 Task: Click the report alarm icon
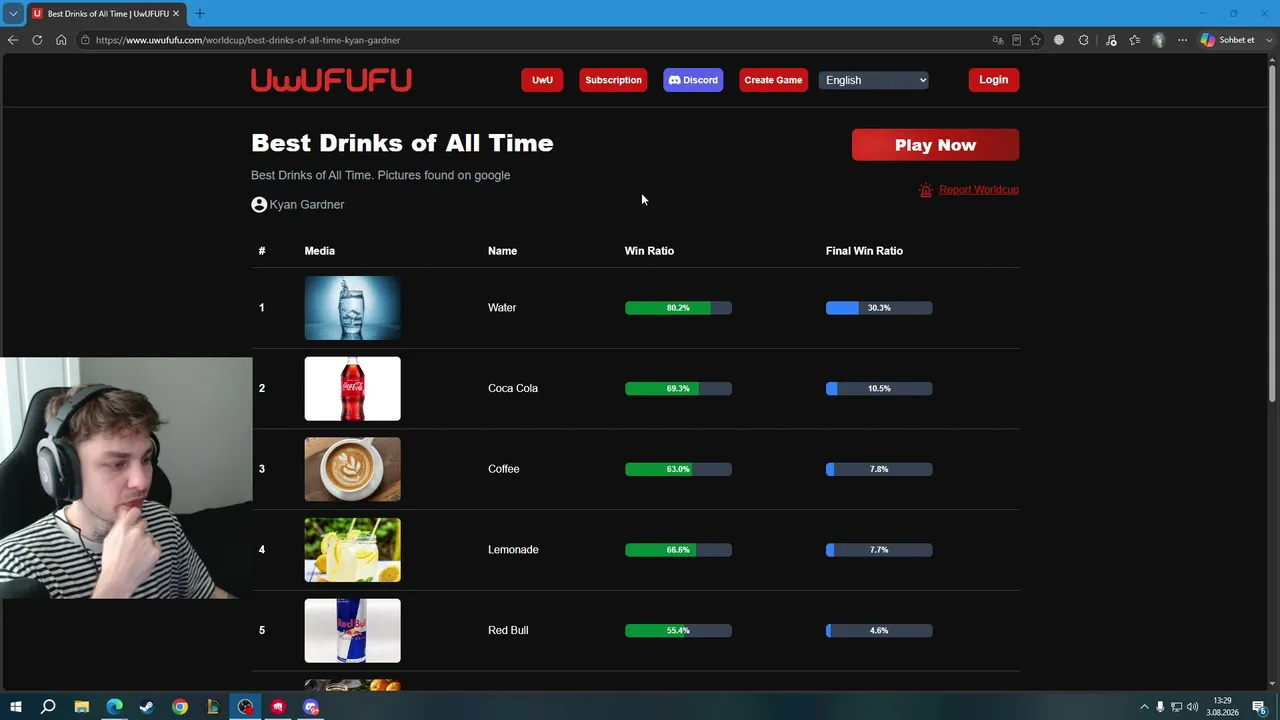926,190
